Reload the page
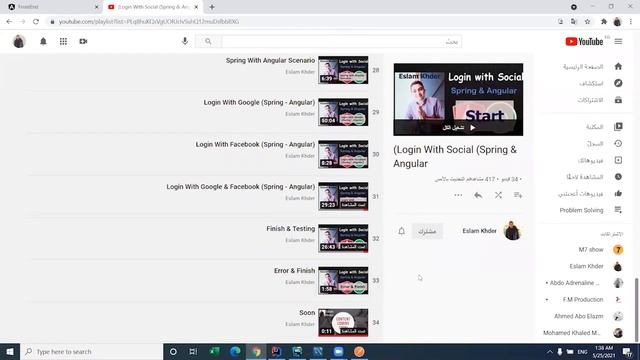Screen dimensions: 640x360 (36, 22)
